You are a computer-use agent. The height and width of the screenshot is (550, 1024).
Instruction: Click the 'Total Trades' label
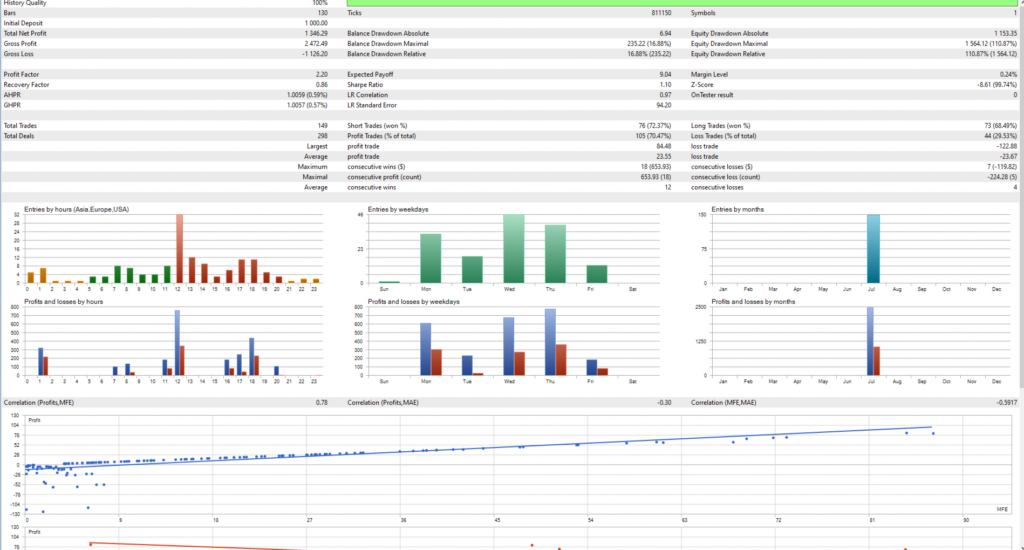pos(20,125)
